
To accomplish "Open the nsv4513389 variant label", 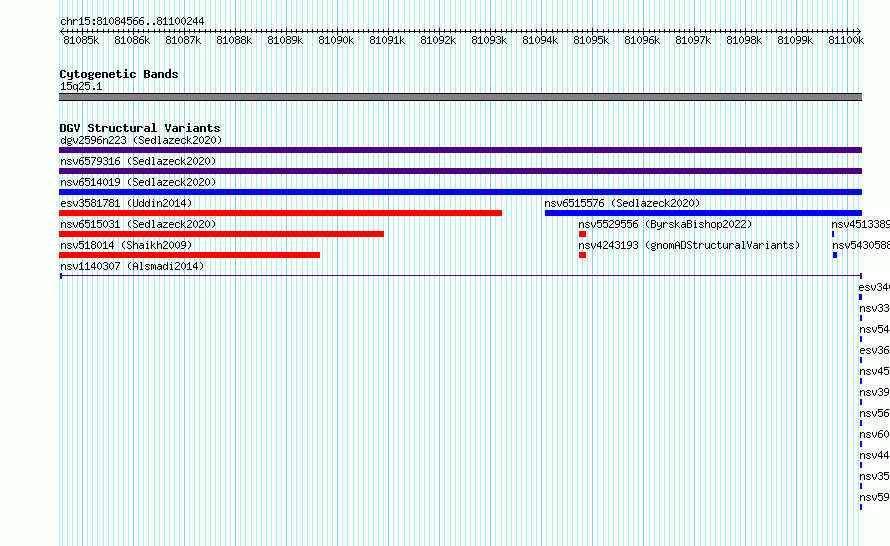I will click(x=860, y=224).
